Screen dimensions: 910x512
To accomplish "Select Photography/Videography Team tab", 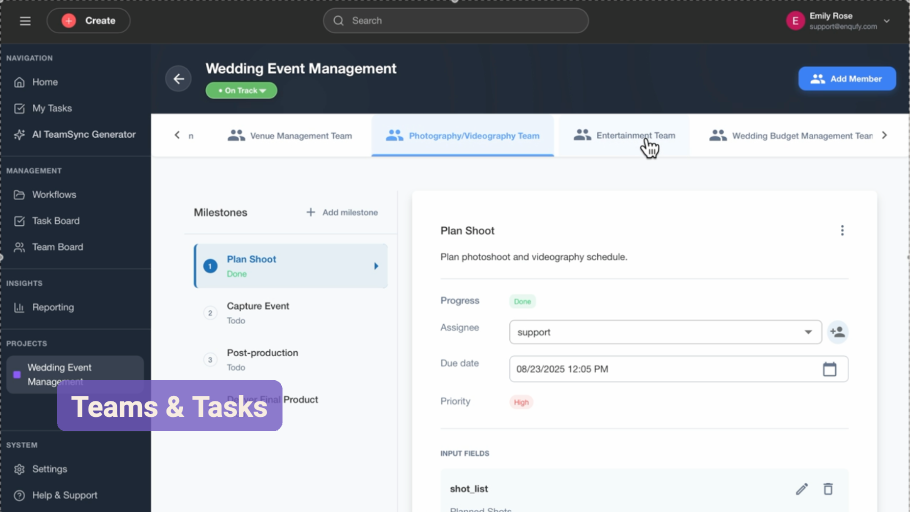I will coord(463,136).
